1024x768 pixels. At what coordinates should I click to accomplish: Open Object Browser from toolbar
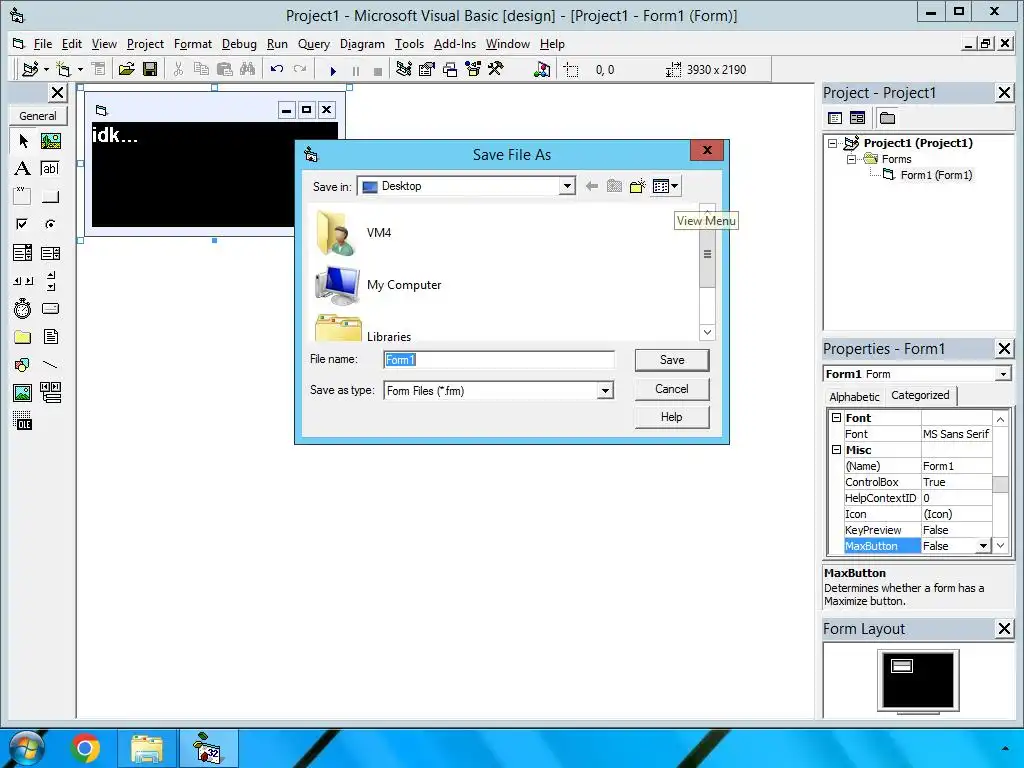[473, 69]
